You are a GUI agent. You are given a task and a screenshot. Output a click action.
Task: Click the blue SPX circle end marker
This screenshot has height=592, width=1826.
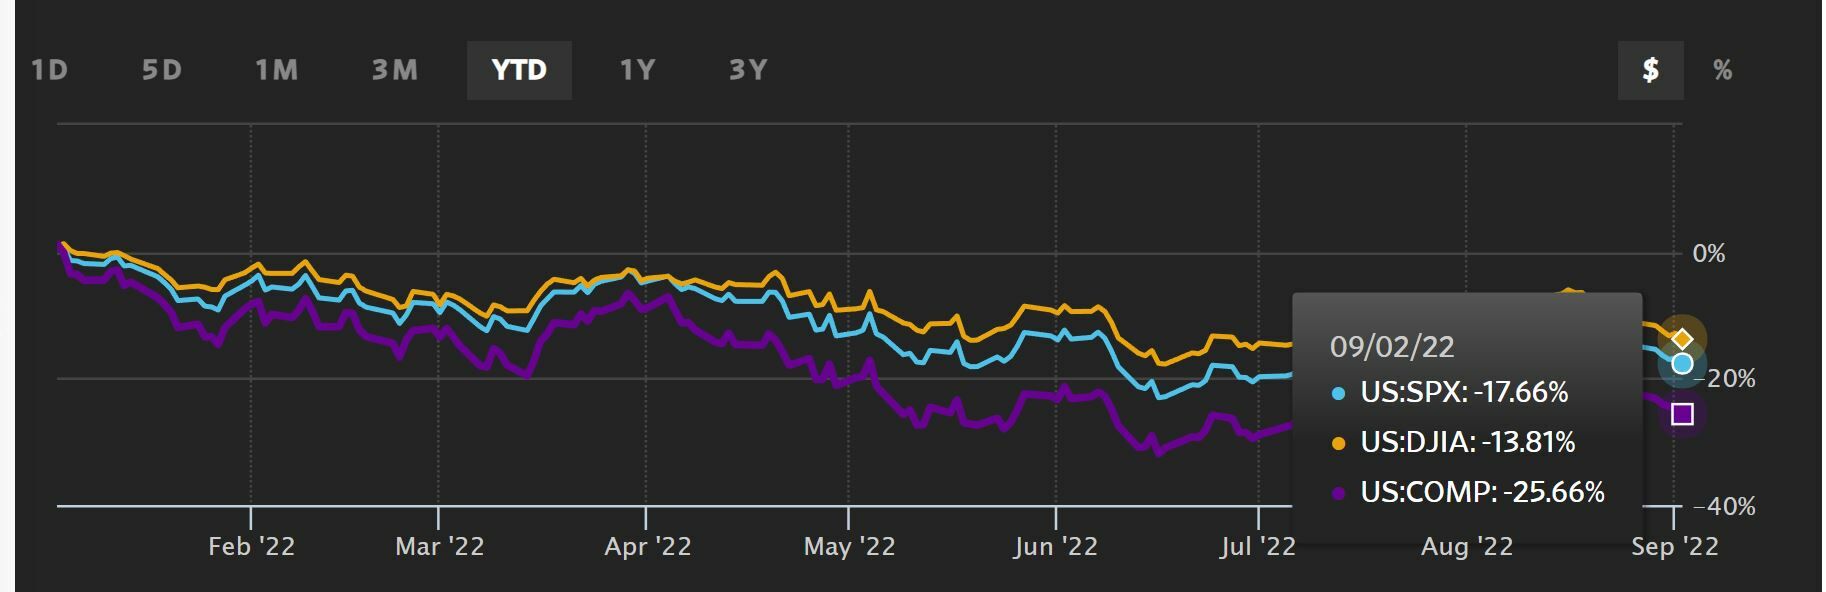point(1682,364)
